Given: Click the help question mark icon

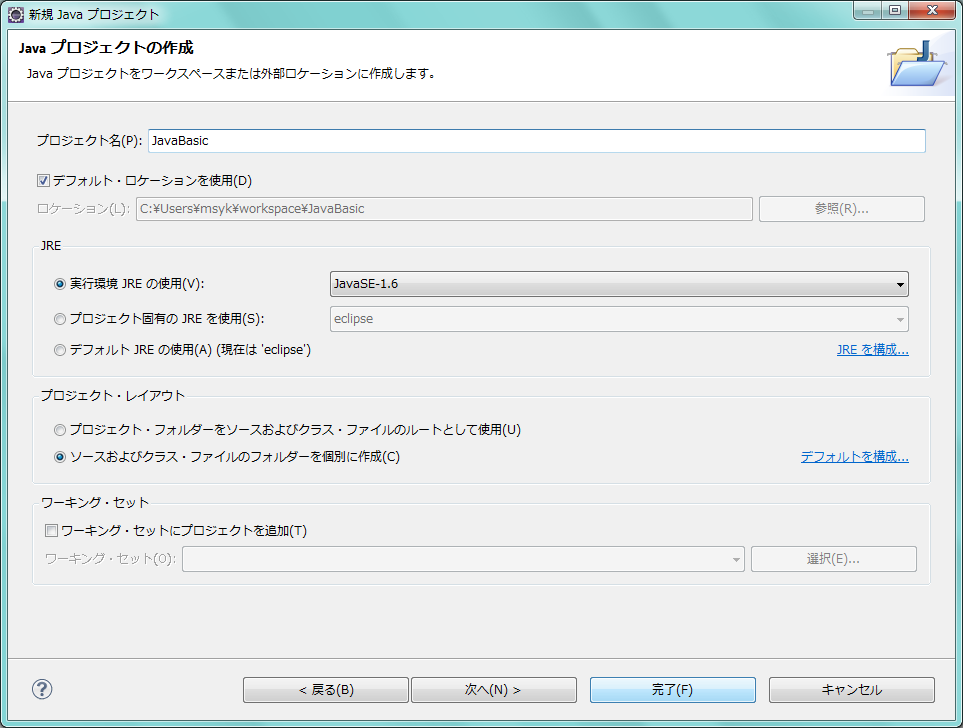Looking at the screenshot, I should 42,689.
